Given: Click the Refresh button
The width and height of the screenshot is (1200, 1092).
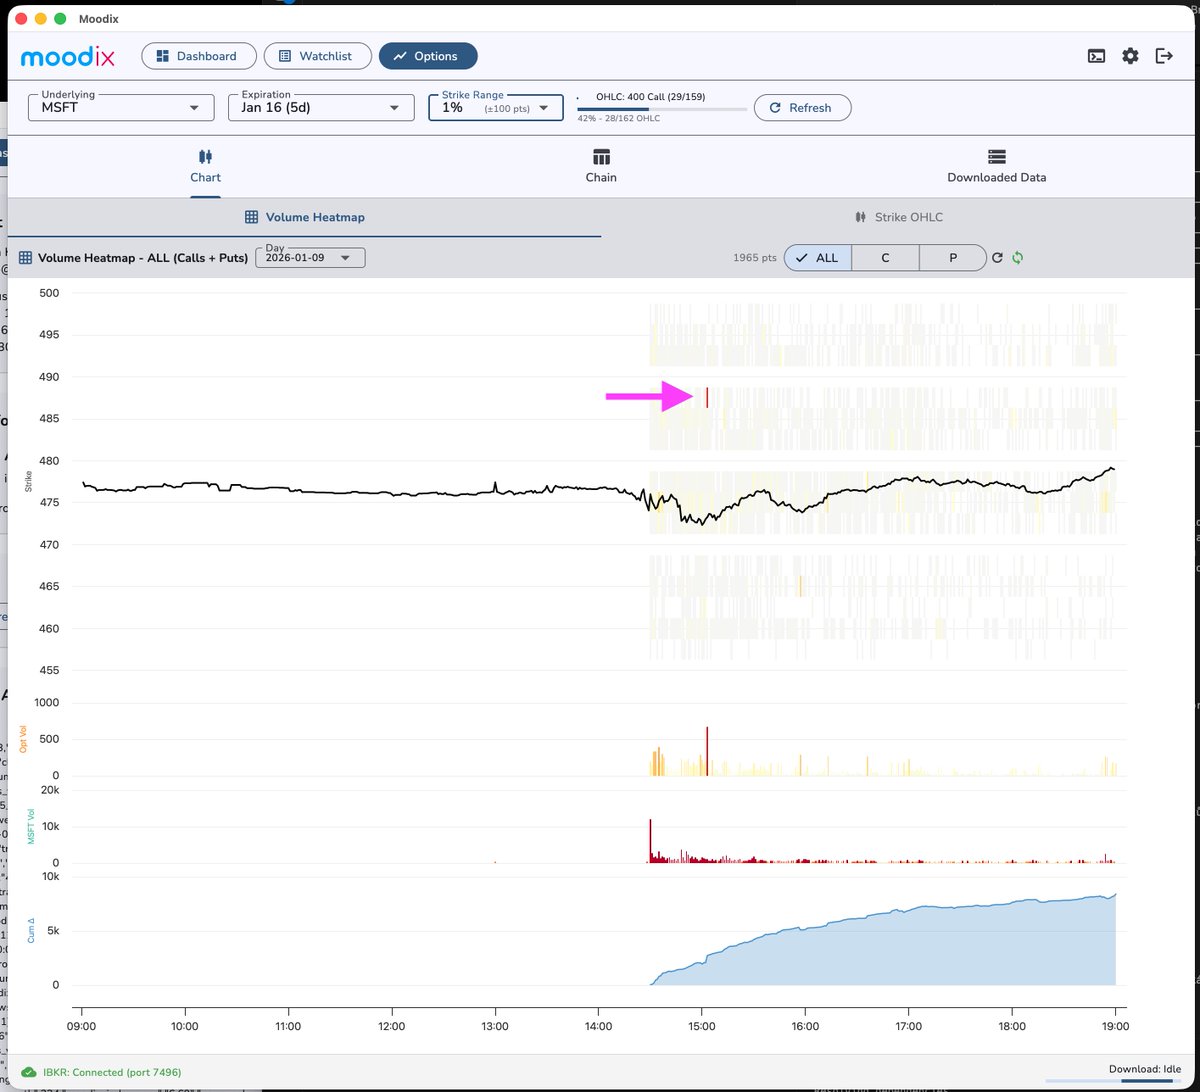Looking at the screenshot, I should [802, 107].
